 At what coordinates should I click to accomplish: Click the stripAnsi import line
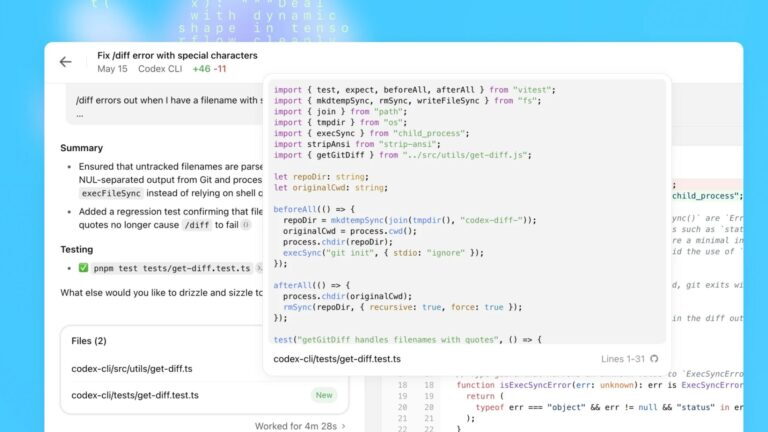click(357, 144)
